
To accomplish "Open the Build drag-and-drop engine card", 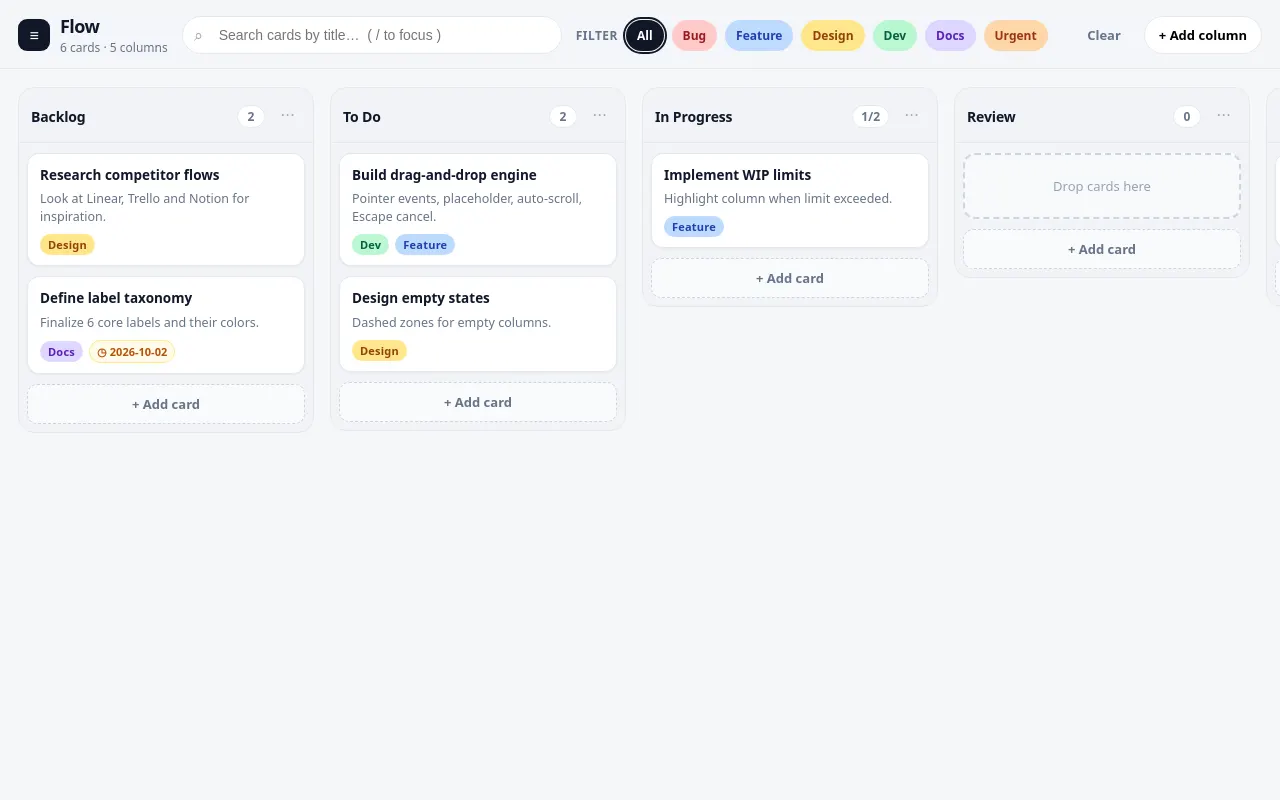I will [478, 209].
